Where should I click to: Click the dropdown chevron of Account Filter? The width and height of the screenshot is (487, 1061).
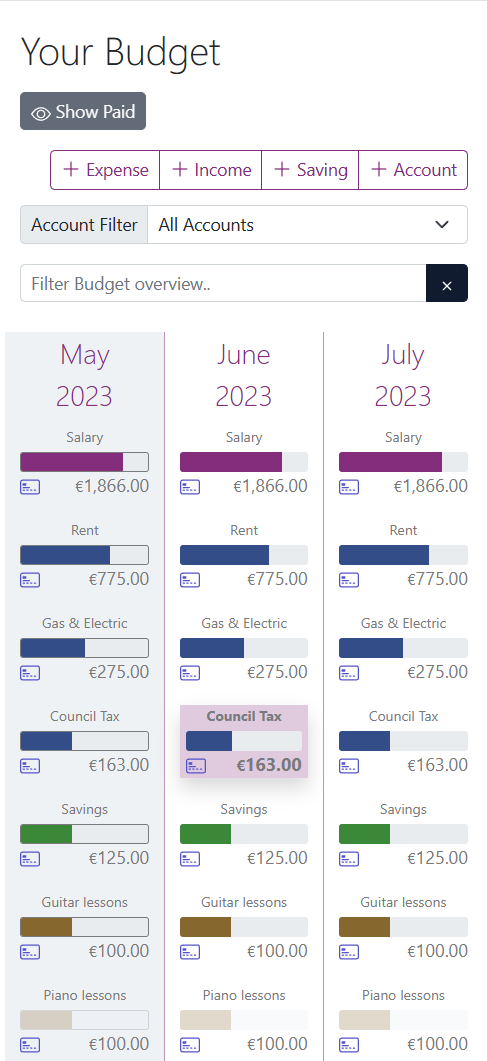(442, 225)
